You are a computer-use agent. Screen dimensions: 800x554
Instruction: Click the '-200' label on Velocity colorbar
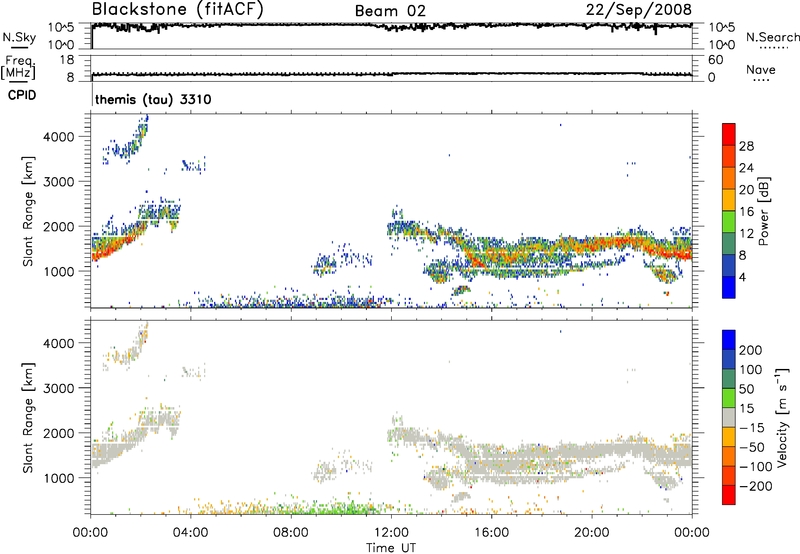tap(755, 486)
